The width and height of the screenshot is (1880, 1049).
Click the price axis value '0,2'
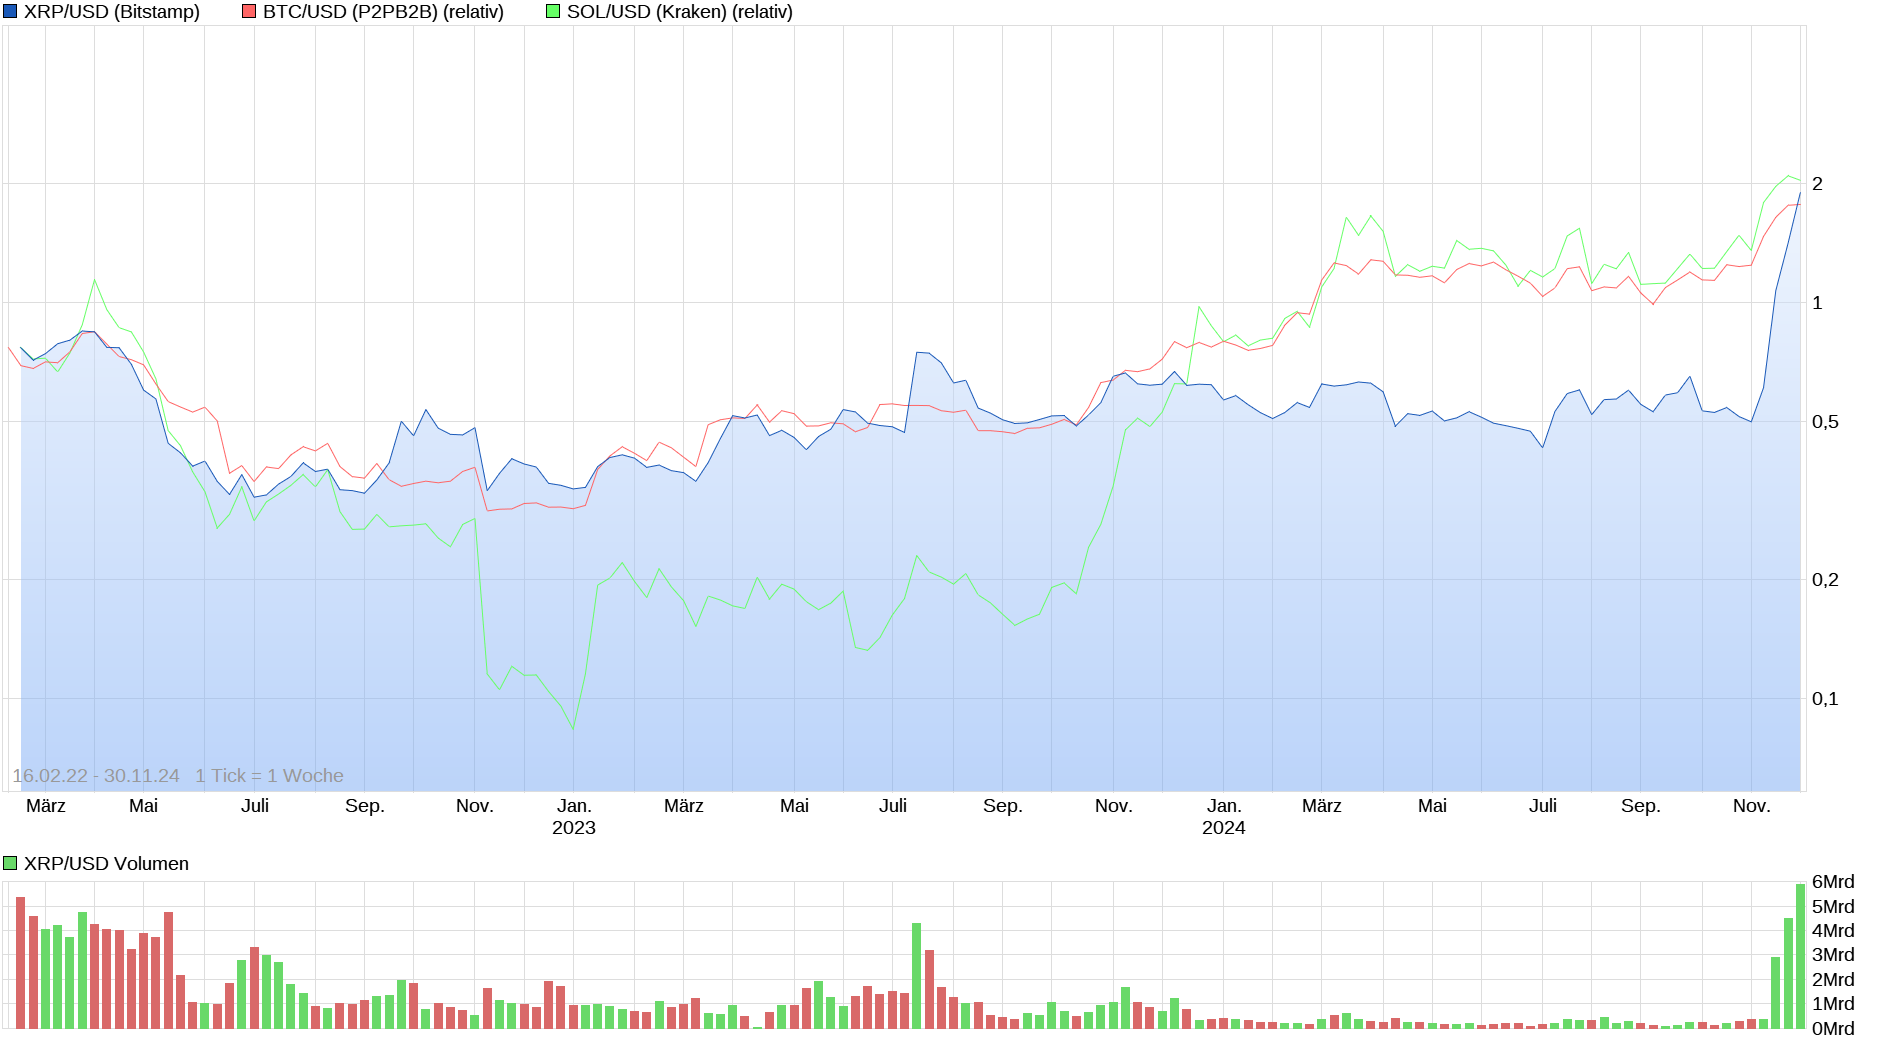[x=1825, y=580]
